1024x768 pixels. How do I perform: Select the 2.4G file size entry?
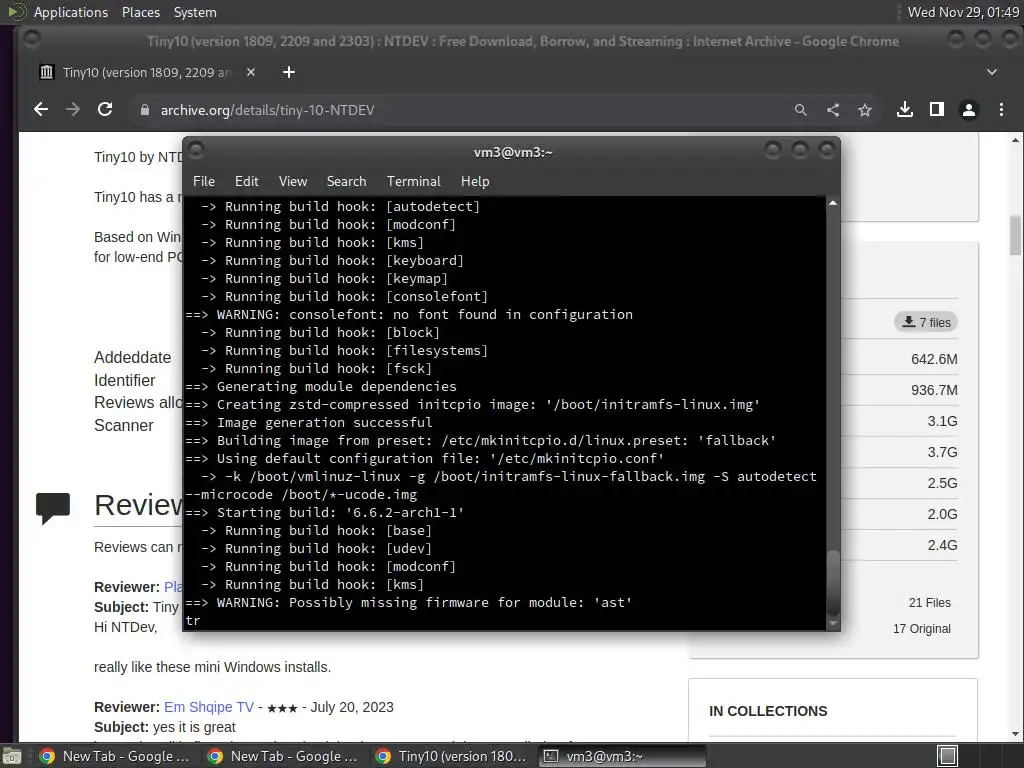(x=942, y=545)
